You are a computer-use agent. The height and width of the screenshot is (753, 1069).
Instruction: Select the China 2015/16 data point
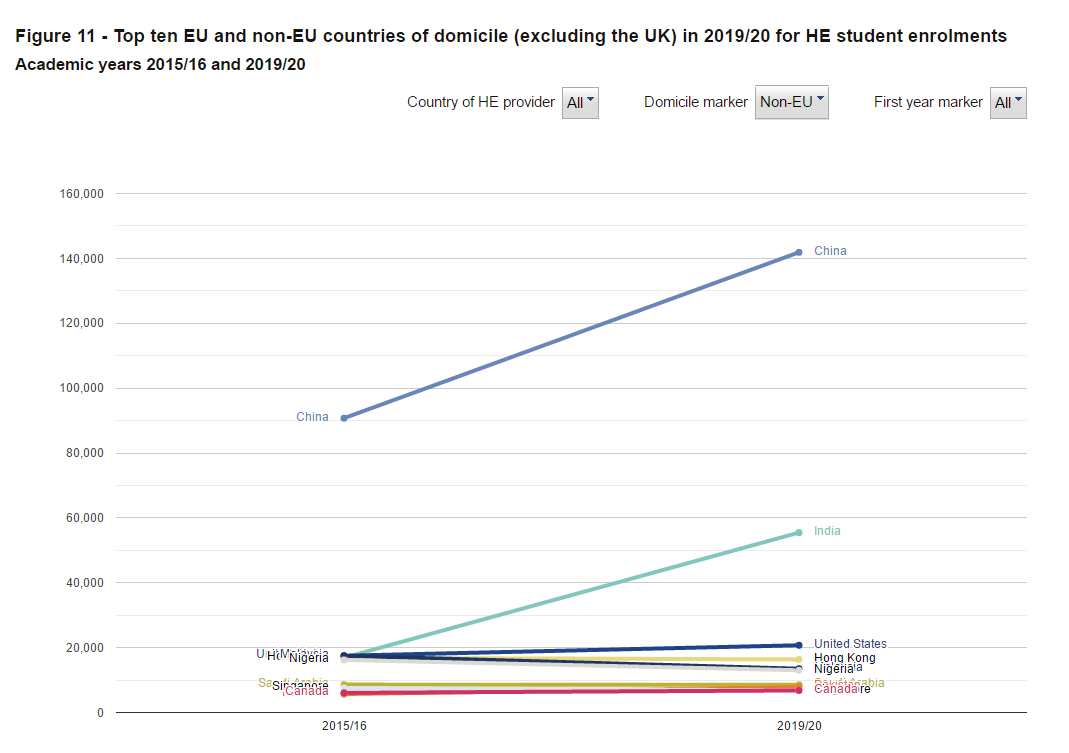344,417
